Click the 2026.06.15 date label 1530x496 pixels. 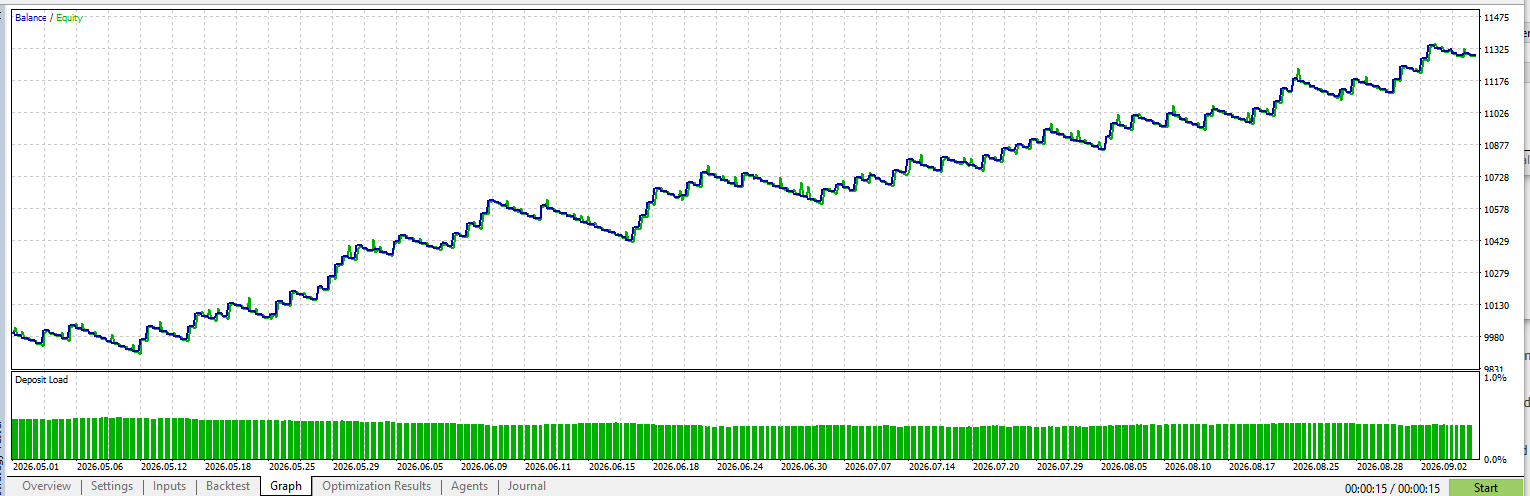click(610, 466)
